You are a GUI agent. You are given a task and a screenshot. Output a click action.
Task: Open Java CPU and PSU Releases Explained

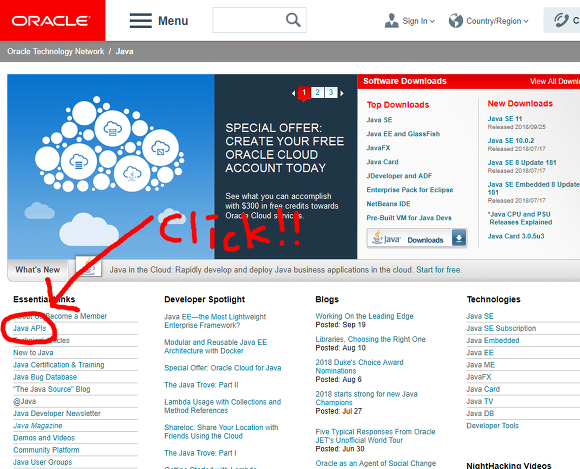click(x=520, y=218)
